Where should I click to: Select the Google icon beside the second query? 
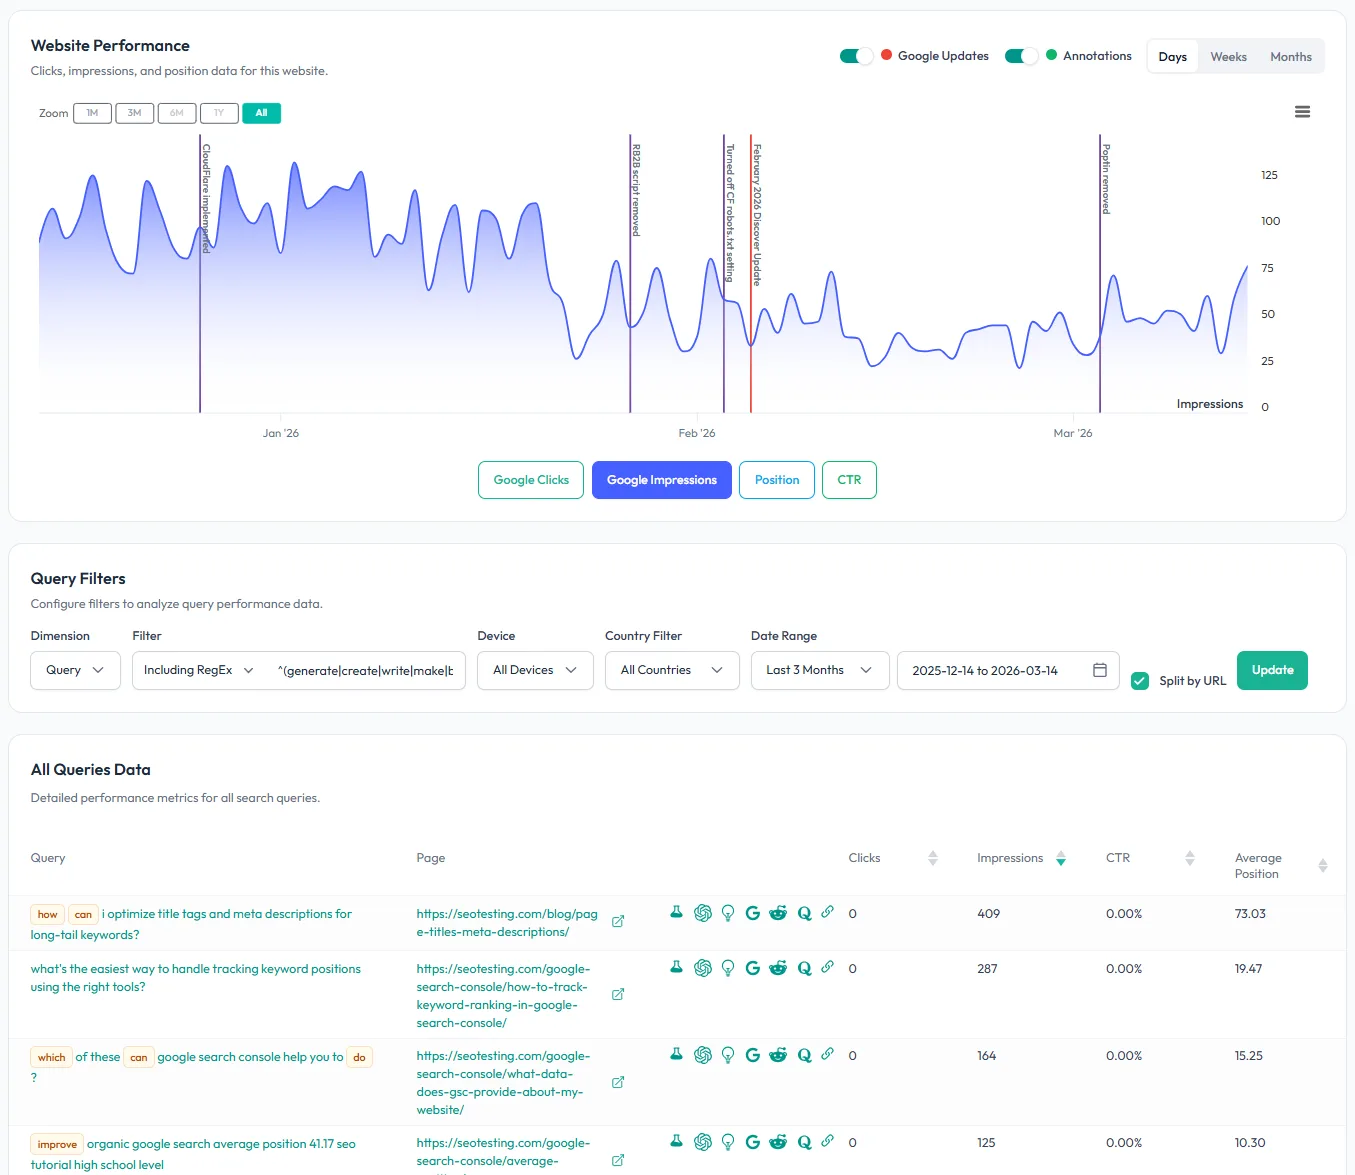[753, 968]
